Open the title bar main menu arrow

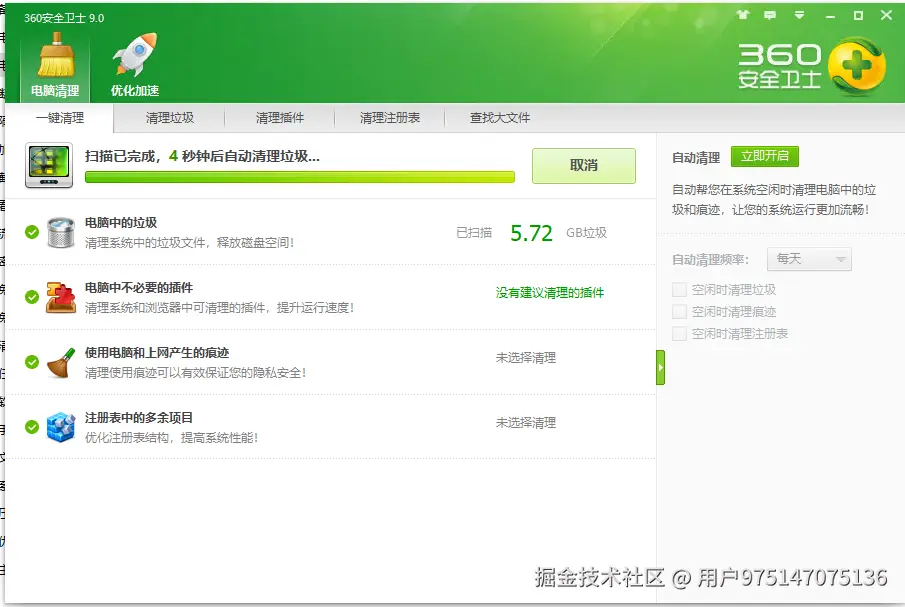point(799,15)
